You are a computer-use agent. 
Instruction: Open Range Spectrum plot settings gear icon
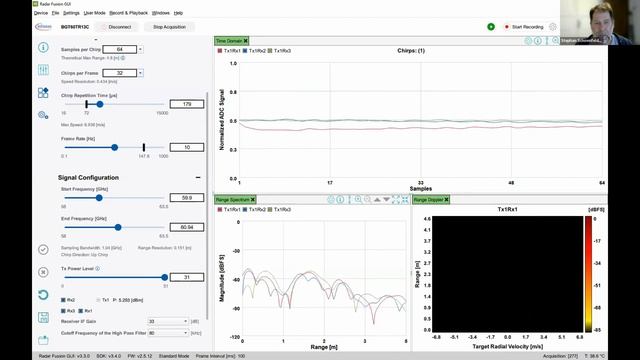click(x=331, y=200)
